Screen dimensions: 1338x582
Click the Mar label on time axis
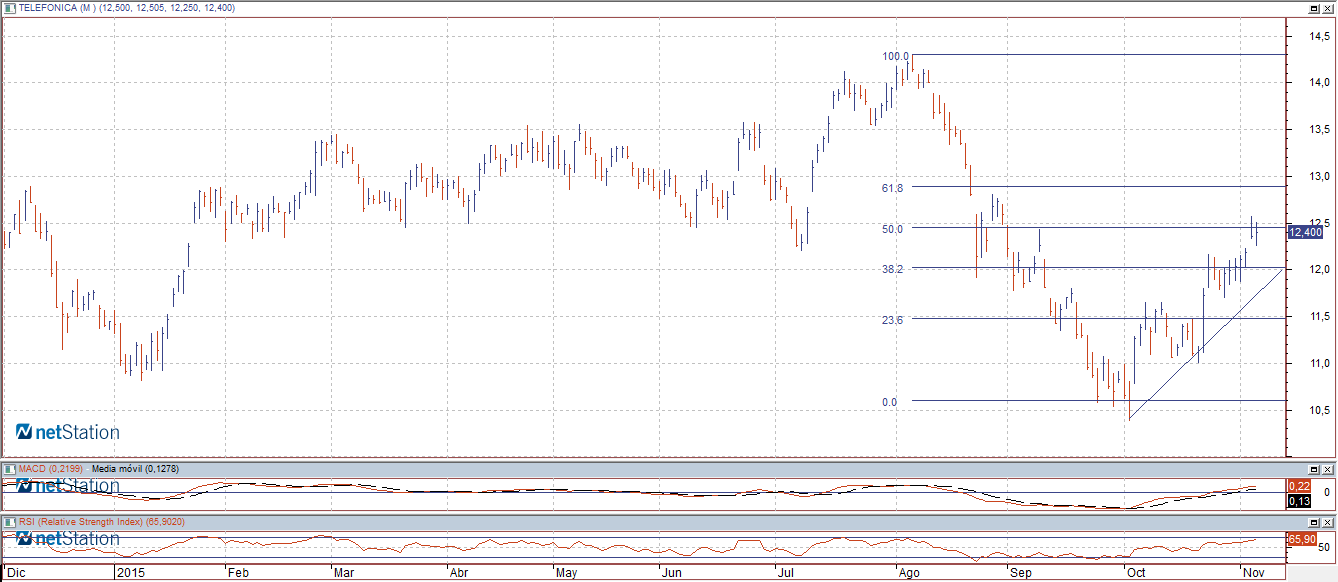(x=343, y=573)
